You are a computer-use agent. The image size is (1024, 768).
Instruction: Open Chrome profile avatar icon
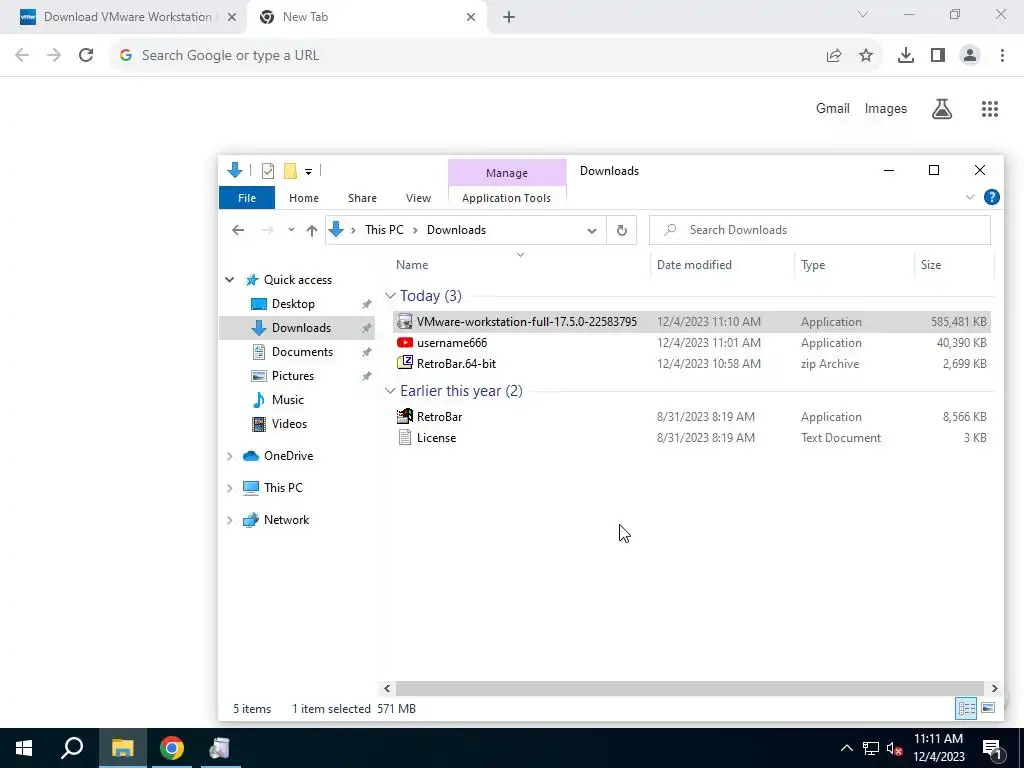coord(970,56)
